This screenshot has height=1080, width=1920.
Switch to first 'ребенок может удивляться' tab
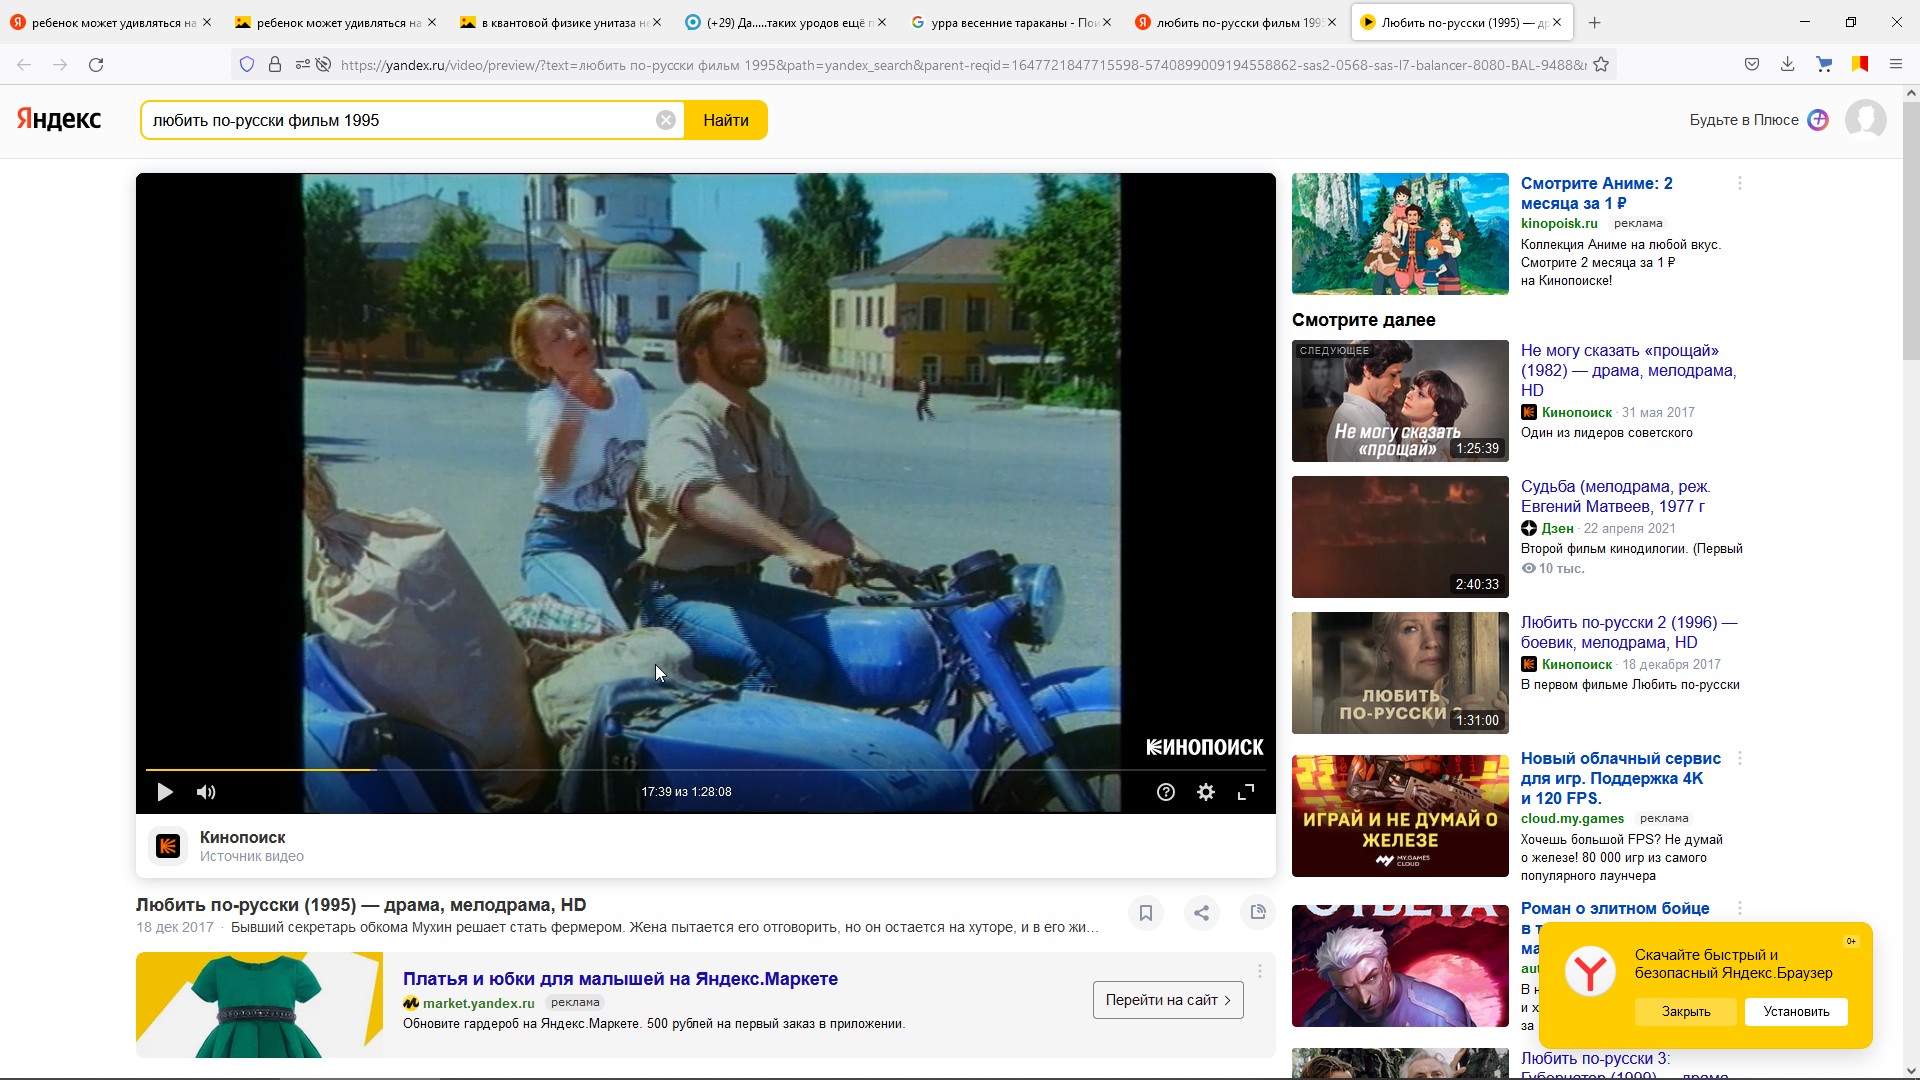pyautogui.click(x=110, y=22)
